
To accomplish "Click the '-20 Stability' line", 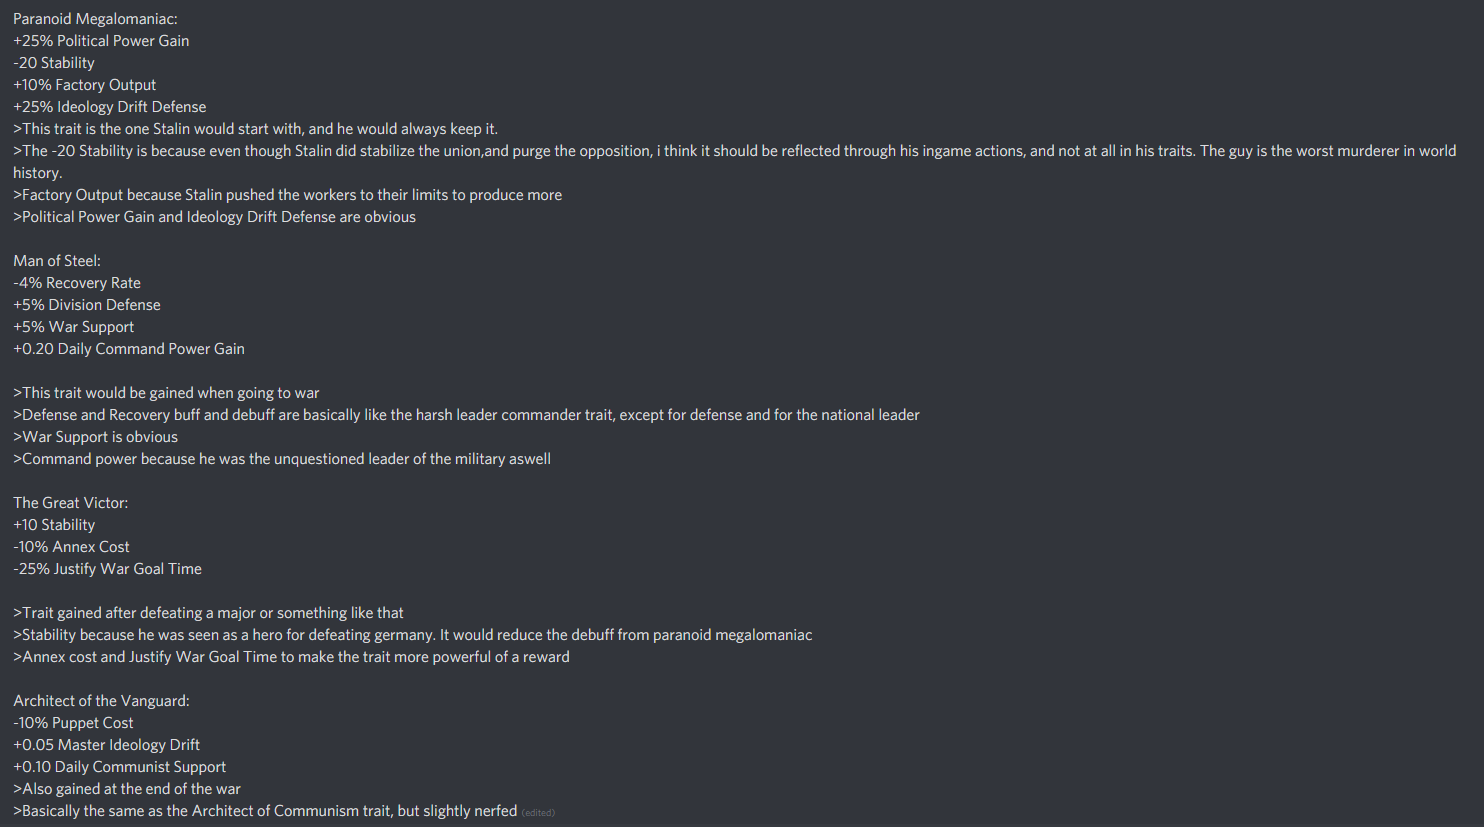I will pyautogui.click(x=54, y=63).
